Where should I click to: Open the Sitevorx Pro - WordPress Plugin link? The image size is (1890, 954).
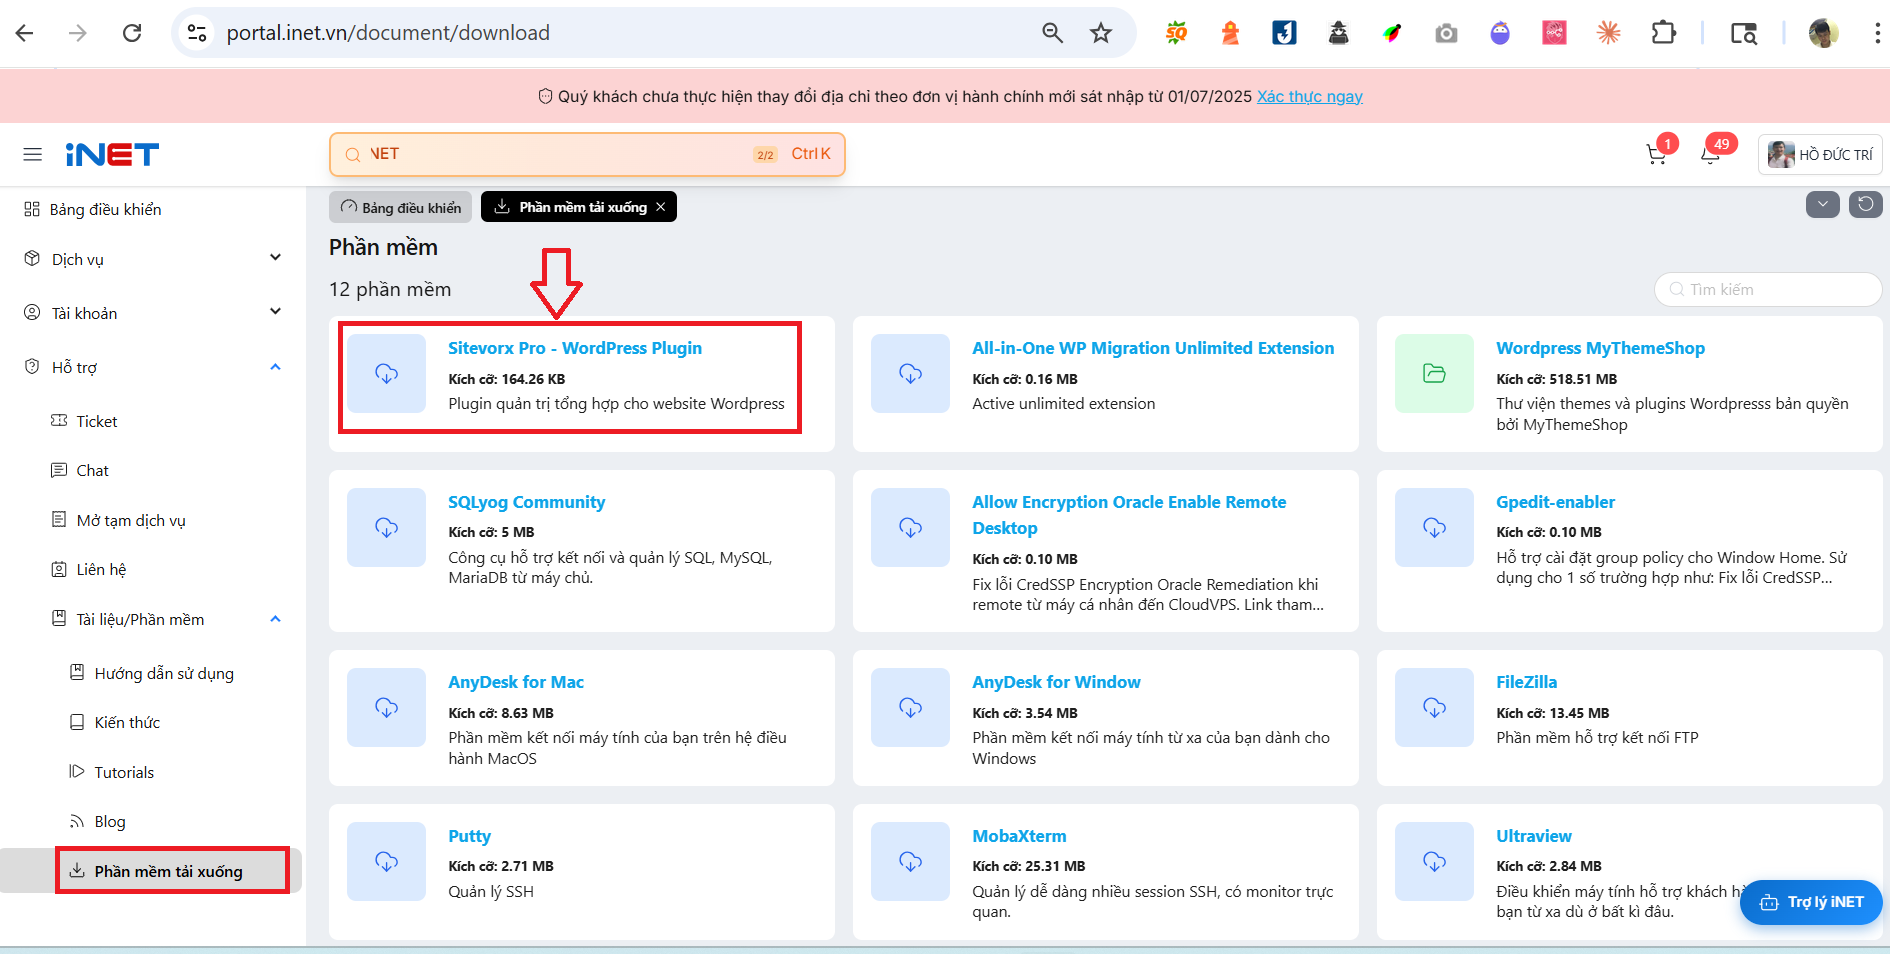coord(575,348)
